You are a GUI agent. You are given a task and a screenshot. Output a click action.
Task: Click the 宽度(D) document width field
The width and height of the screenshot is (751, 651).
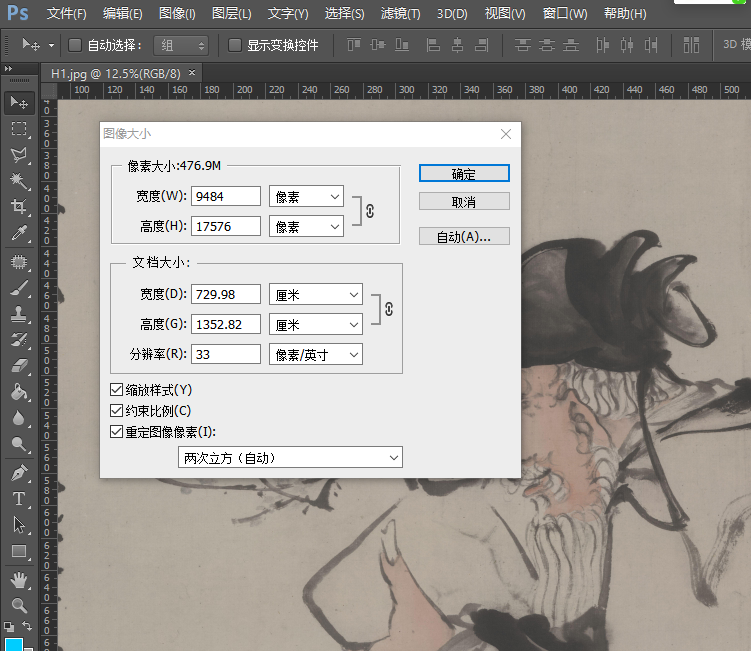(226, 295)
